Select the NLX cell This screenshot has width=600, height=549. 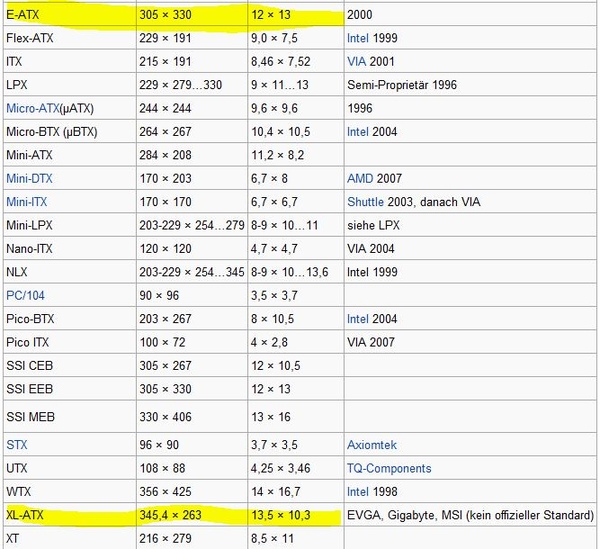(70, 272)
